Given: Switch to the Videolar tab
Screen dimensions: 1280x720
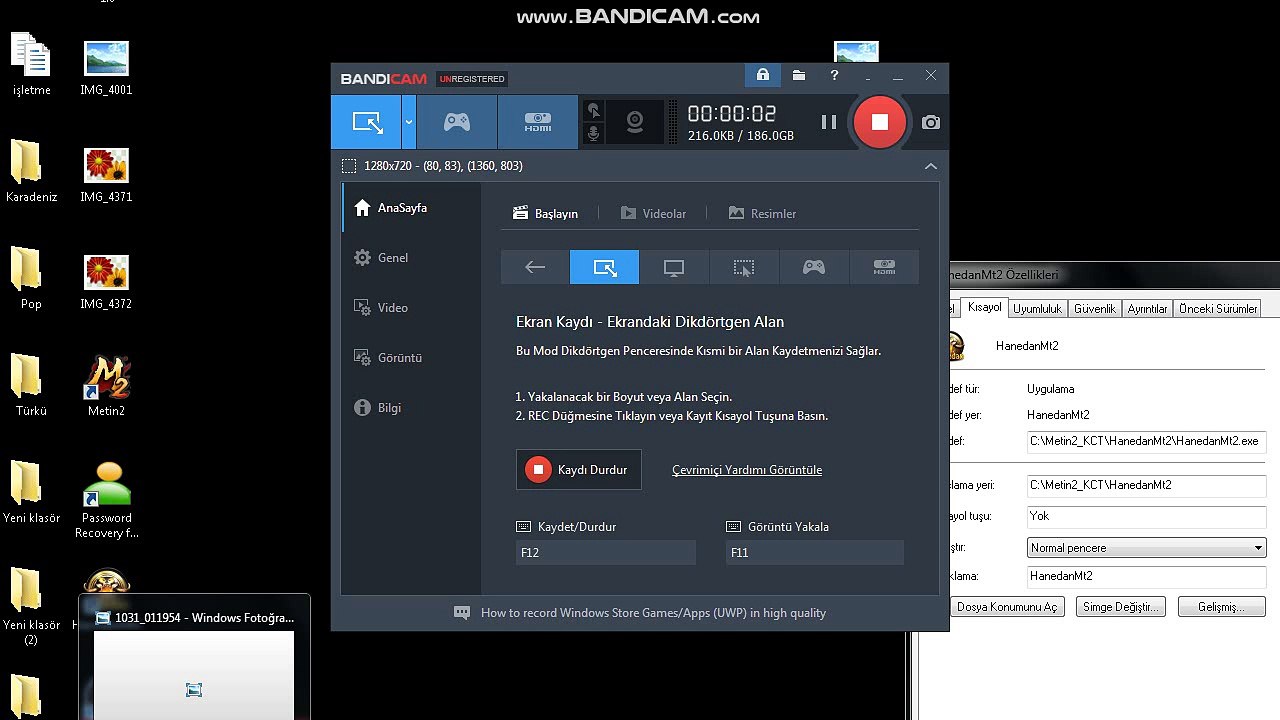Looking at the screenshot, I should pyautogui.click(x=653, y=214).
